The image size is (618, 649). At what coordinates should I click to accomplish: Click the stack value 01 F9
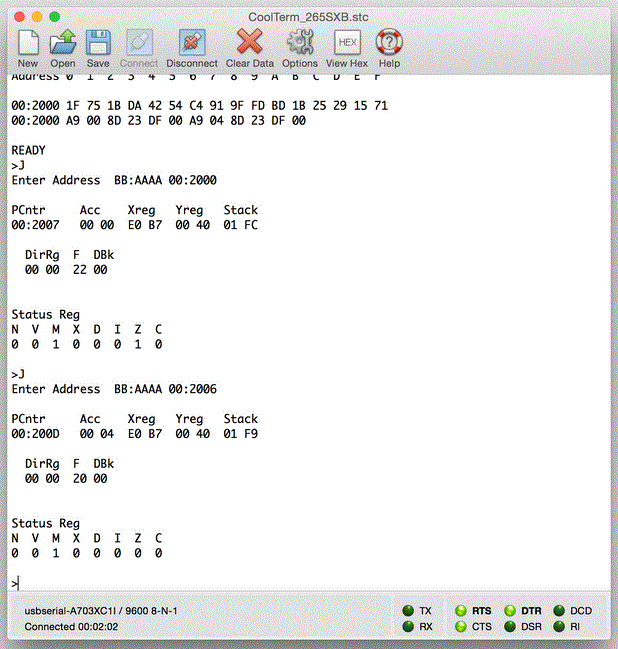coord(240,434)
